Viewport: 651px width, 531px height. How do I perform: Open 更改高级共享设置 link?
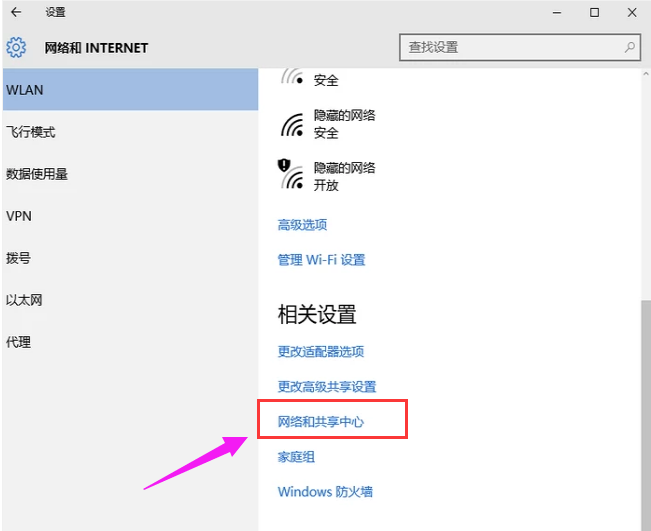(326, 387)
